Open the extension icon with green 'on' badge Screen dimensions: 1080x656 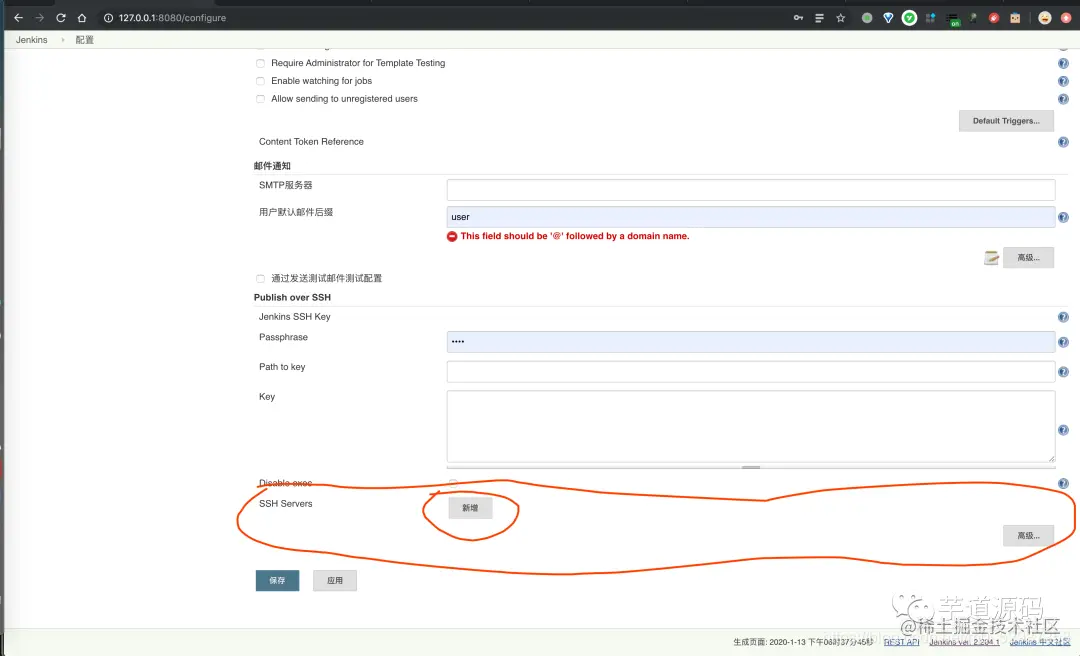[953, 19]
